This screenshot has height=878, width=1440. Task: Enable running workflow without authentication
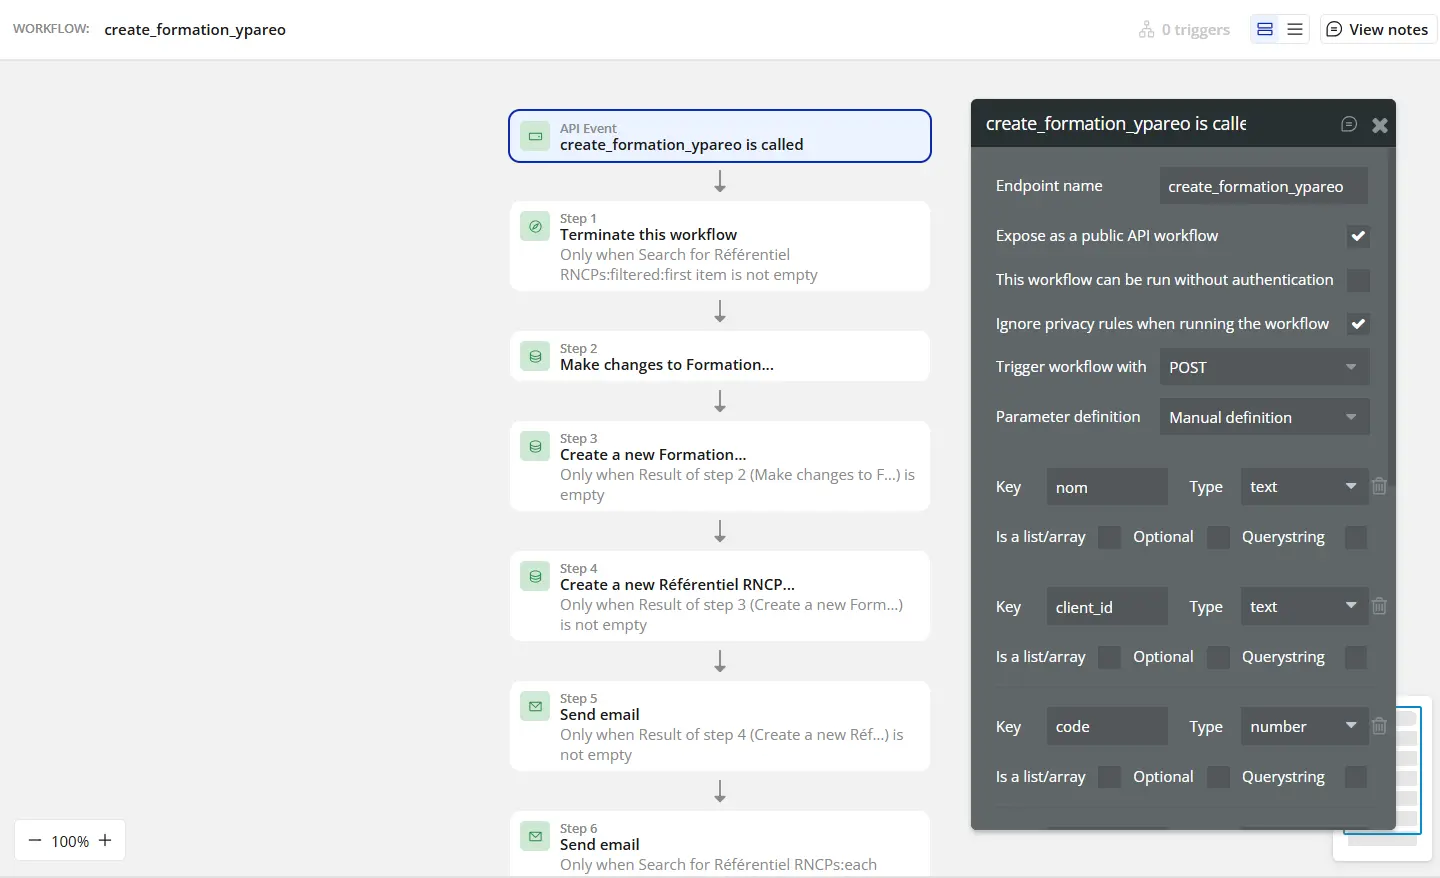(1358, 280)
